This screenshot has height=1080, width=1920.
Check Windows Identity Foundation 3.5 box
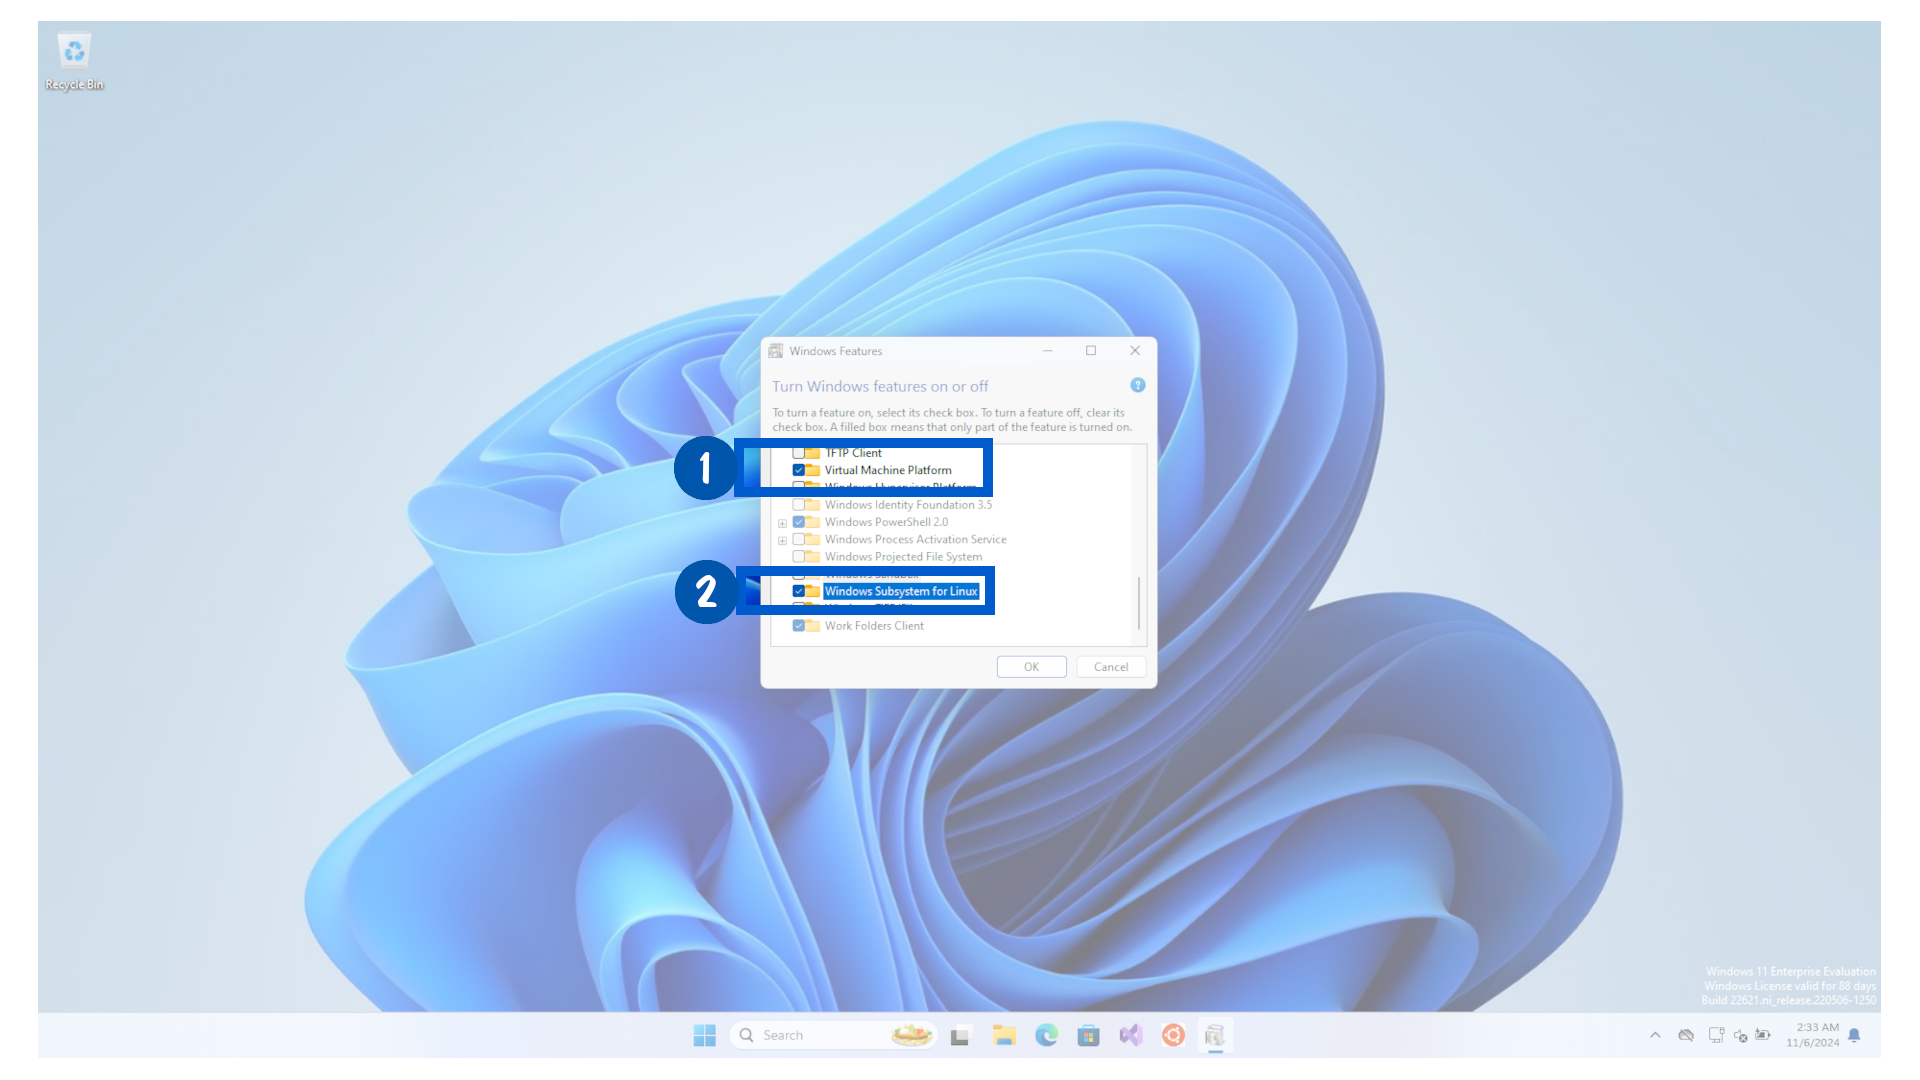pos(798,505)
